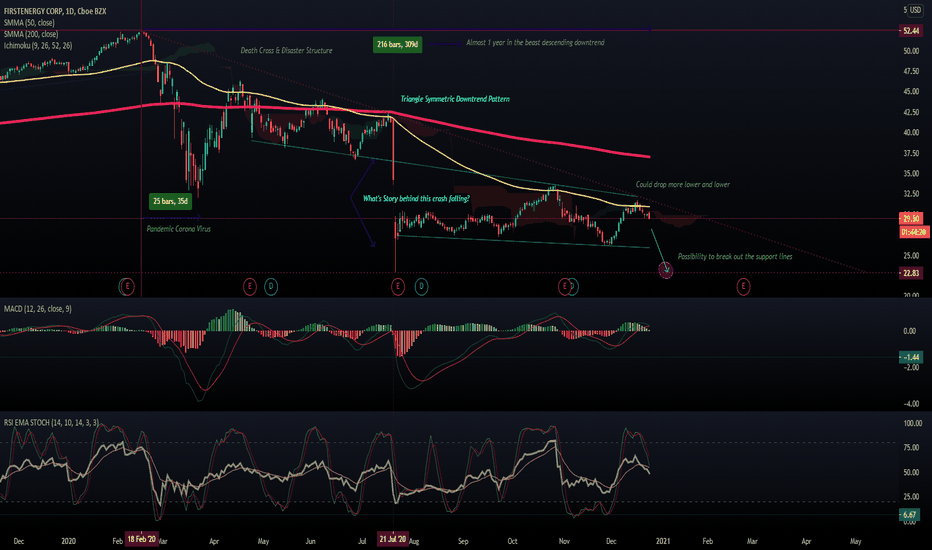
Task: Select the Ichimoku (9, 26, 52, 26) legend
Action: pyautogui.click(x=38, y=45)
